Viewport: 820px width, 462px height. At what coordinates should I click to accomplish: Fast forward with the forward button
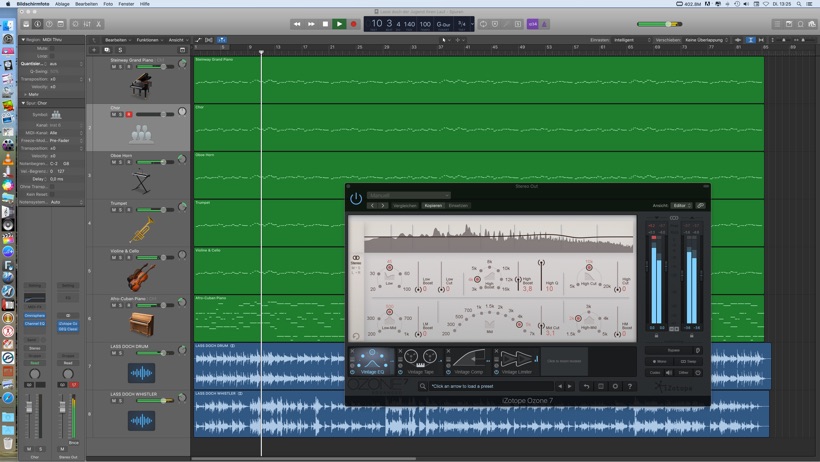311,24
